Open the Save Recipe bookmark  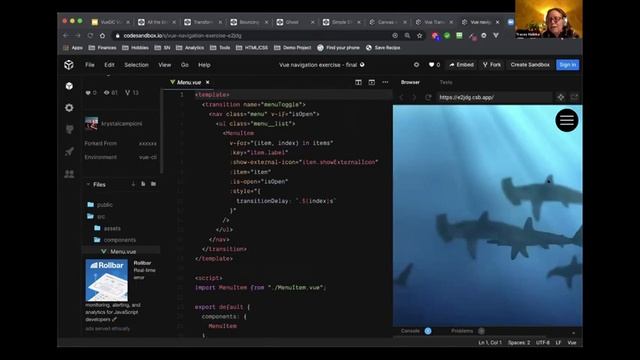pos(383,48)
